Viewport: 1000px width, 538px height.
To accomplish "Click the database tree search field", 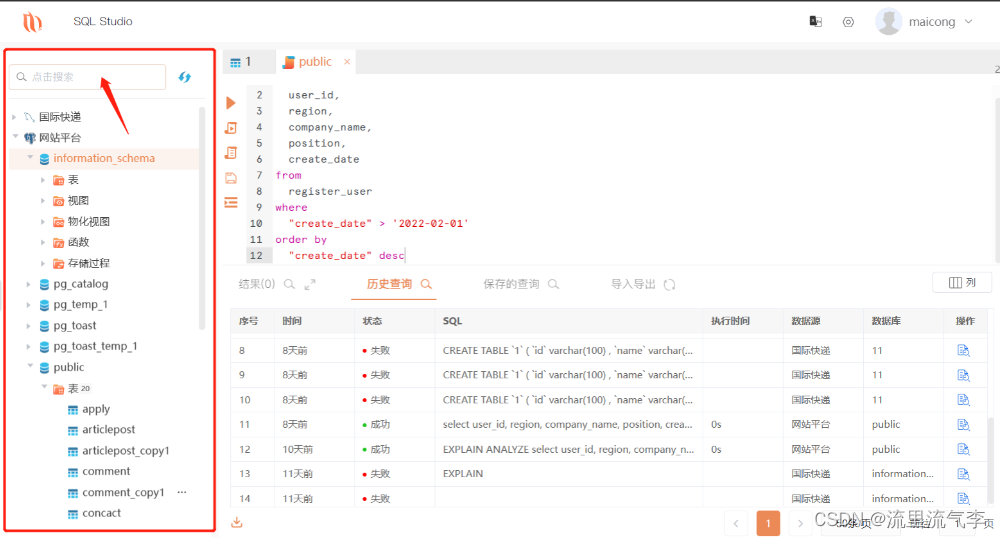I will (87, 77).
